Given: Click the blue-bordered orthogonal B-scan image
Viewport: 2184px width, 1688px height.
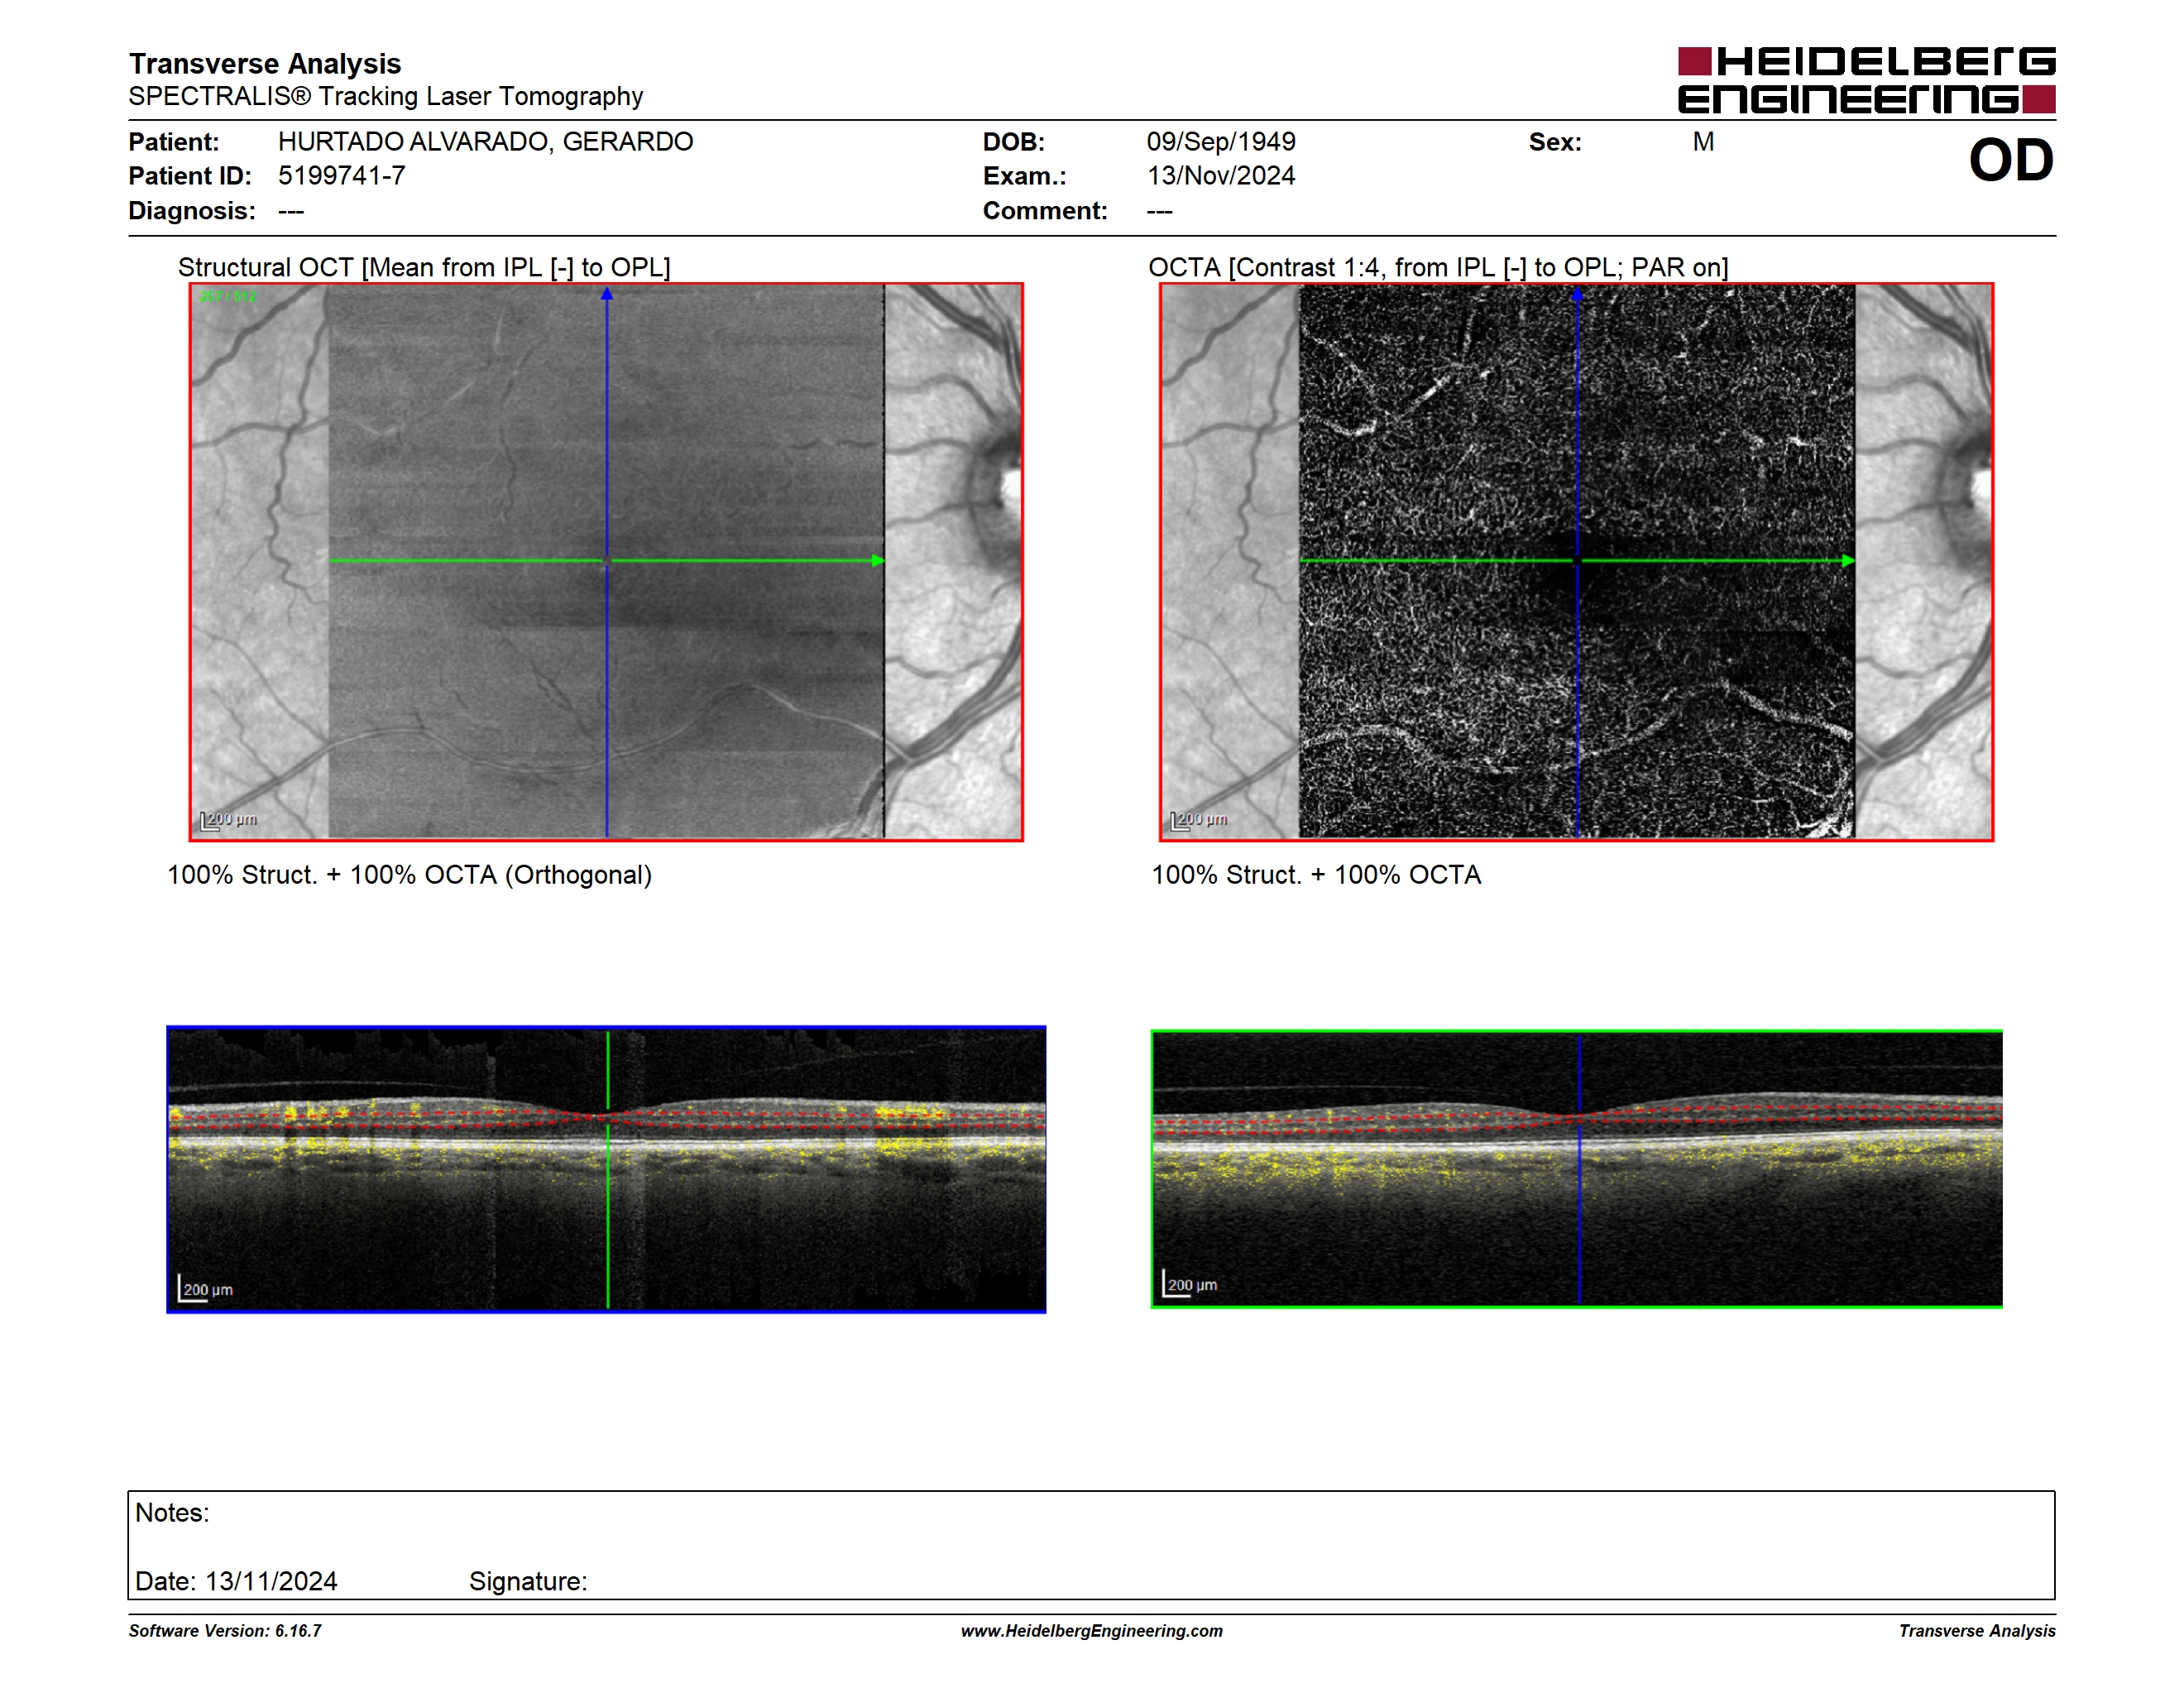Looking at the screenshot, I should pos(606,1169).
